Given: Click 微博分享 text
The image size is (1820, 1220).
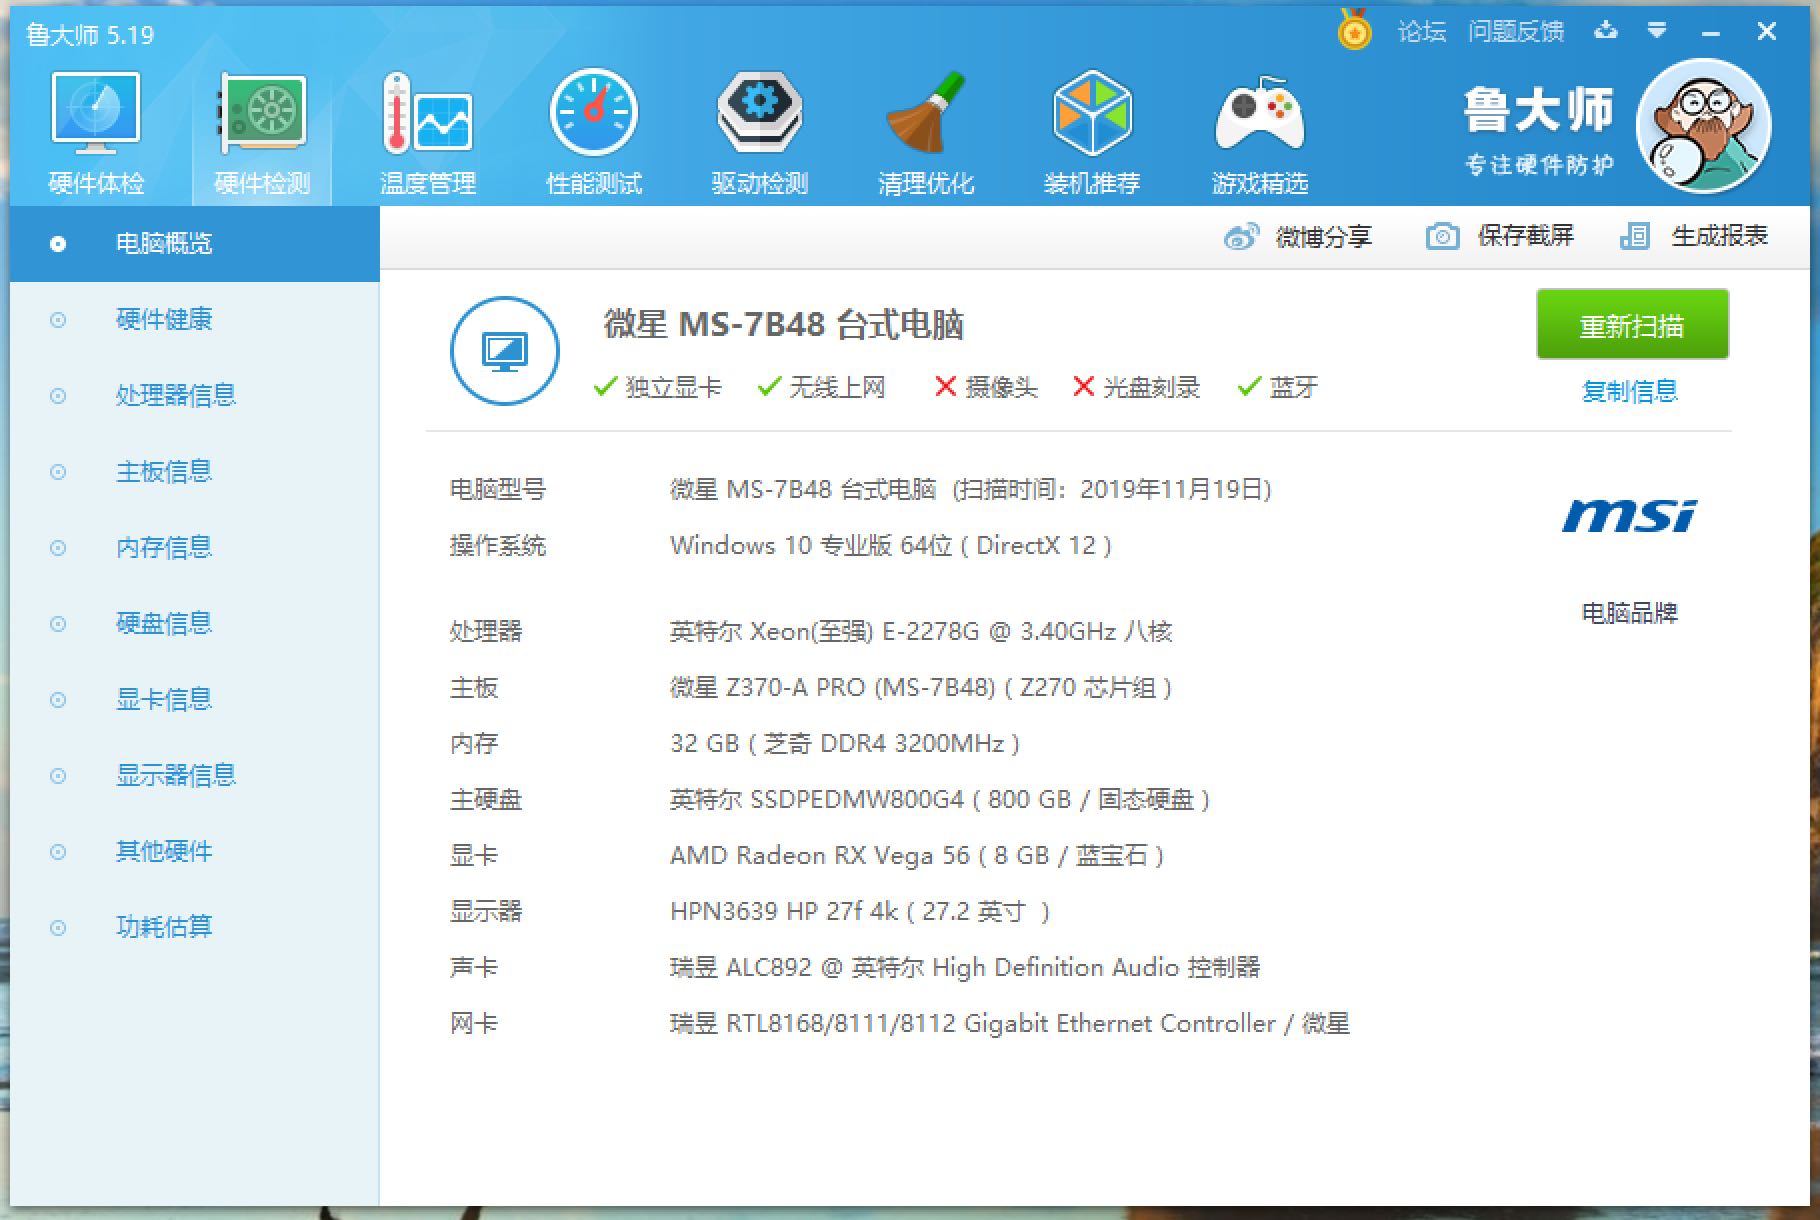Looking at the screenshot, I should point(1323,237).
